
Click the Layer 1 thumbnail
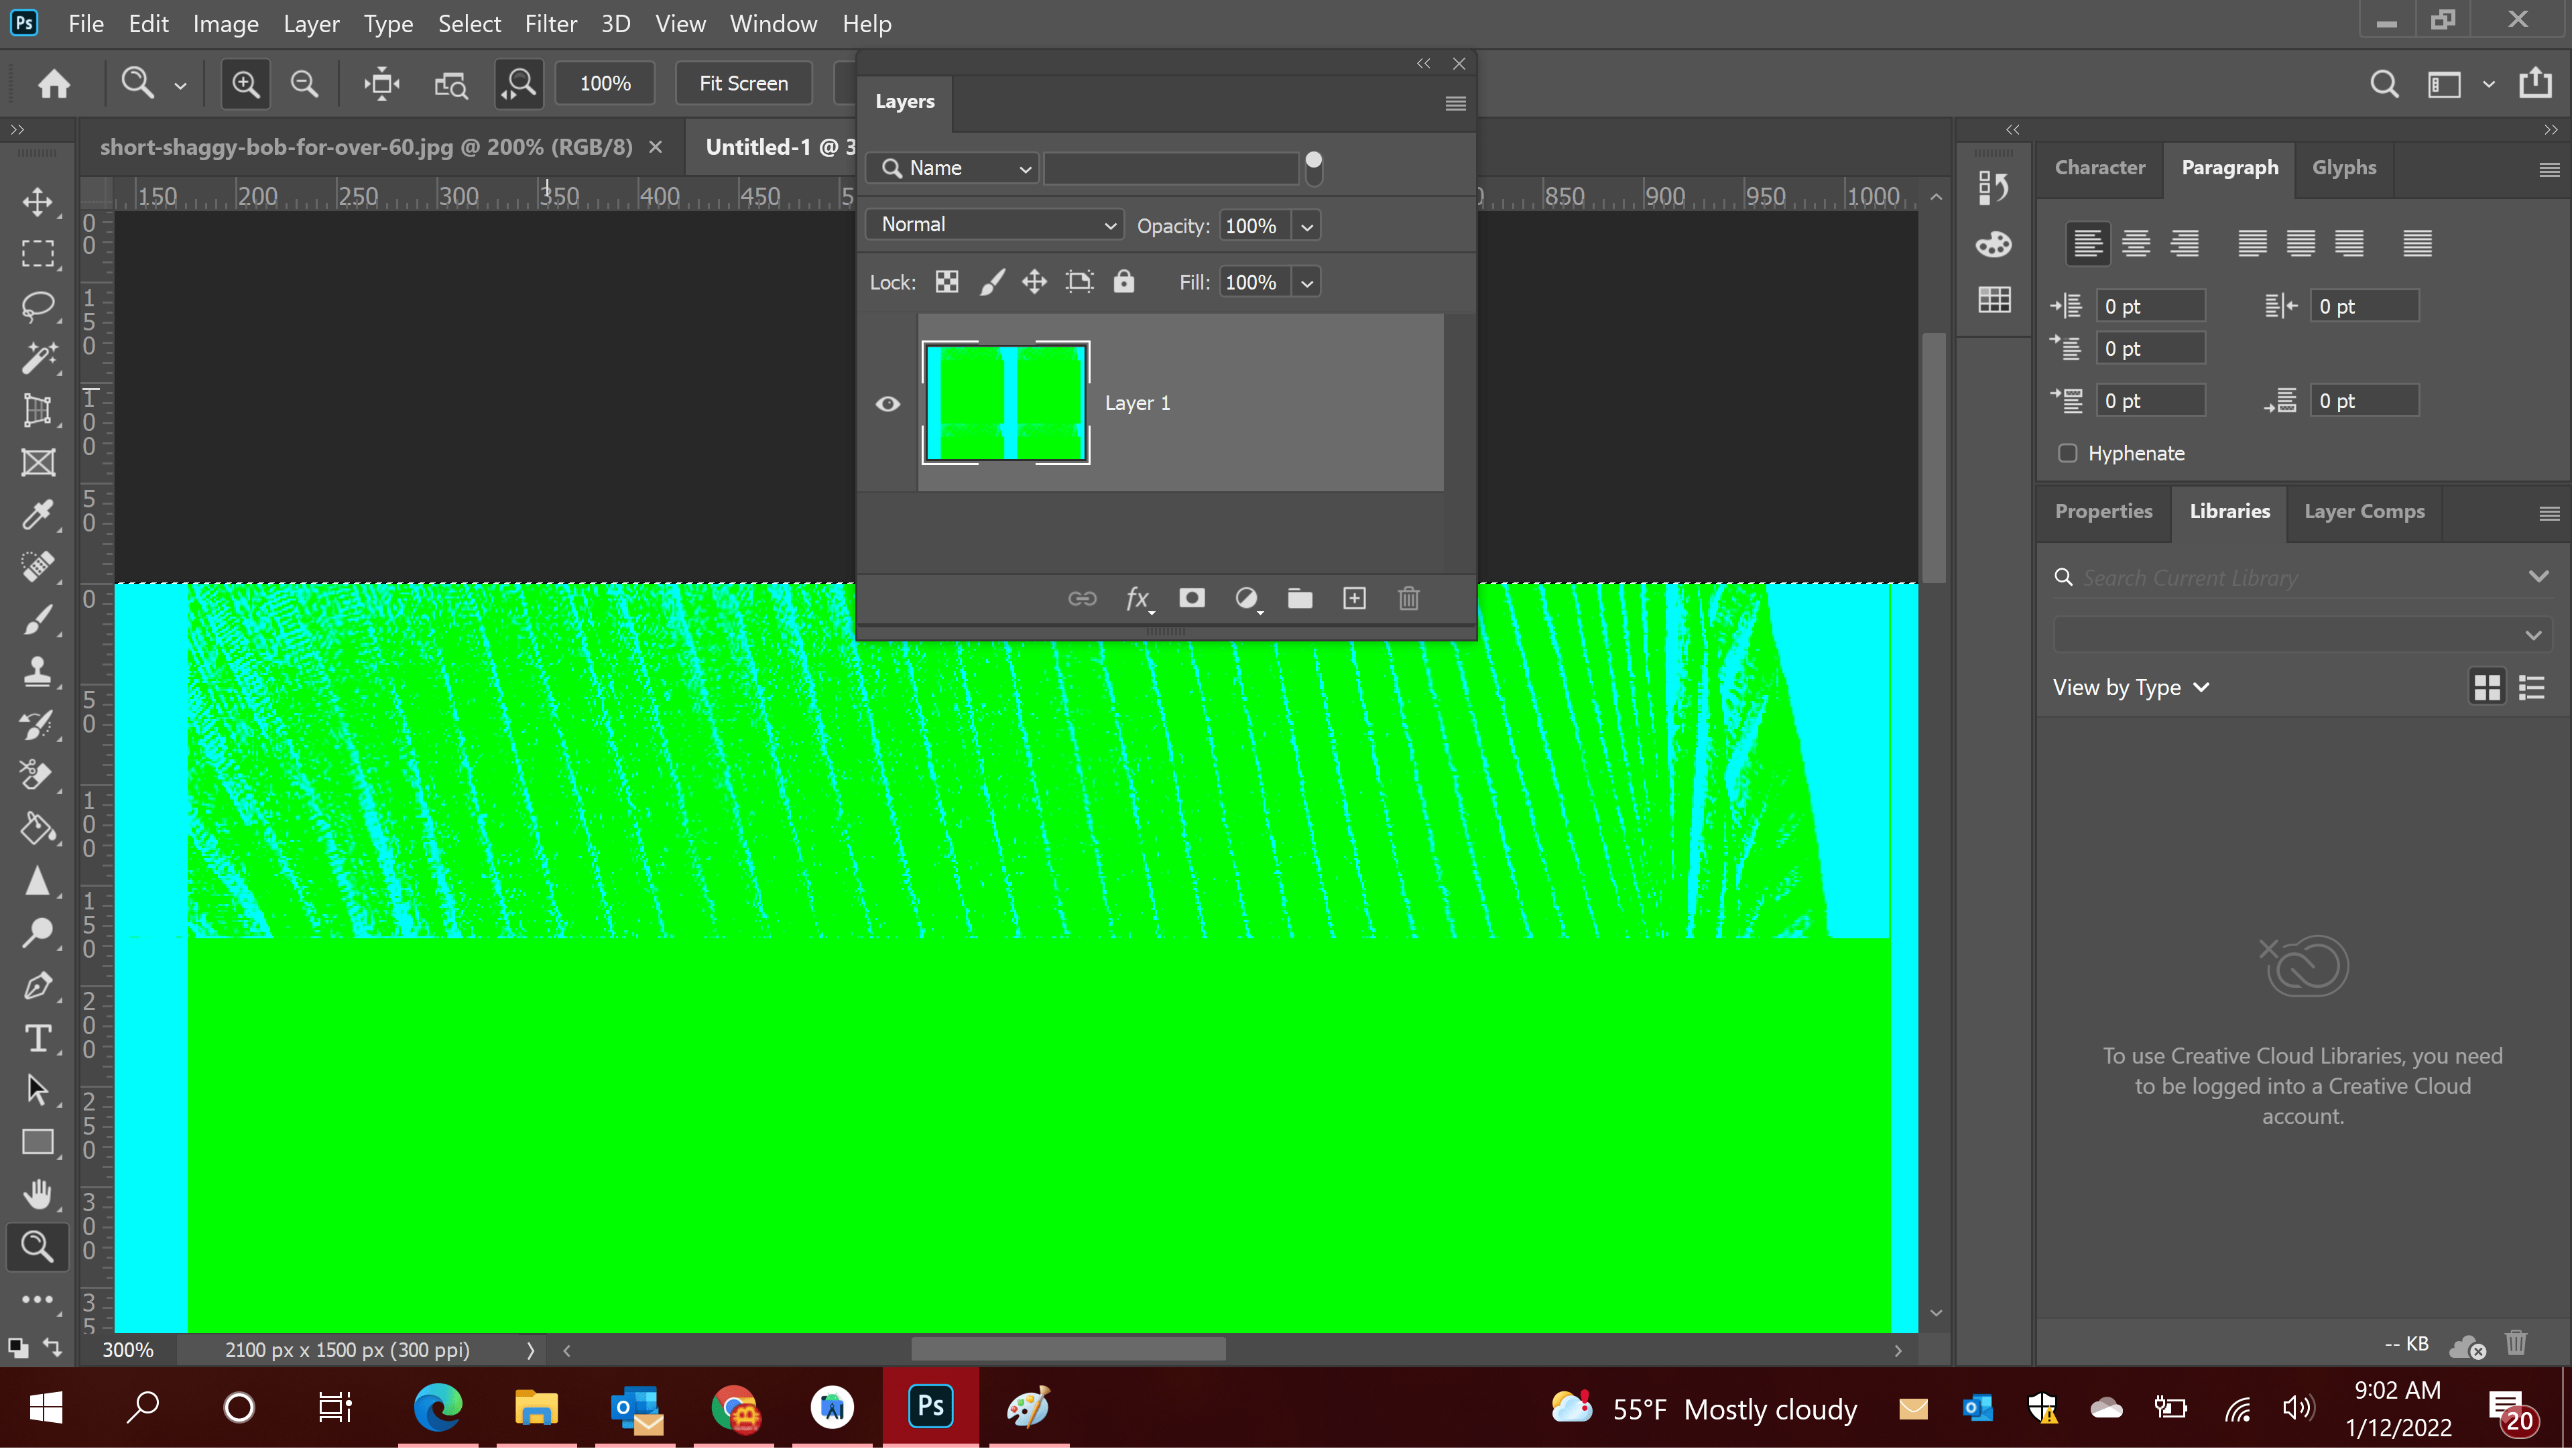point(1005,403)
